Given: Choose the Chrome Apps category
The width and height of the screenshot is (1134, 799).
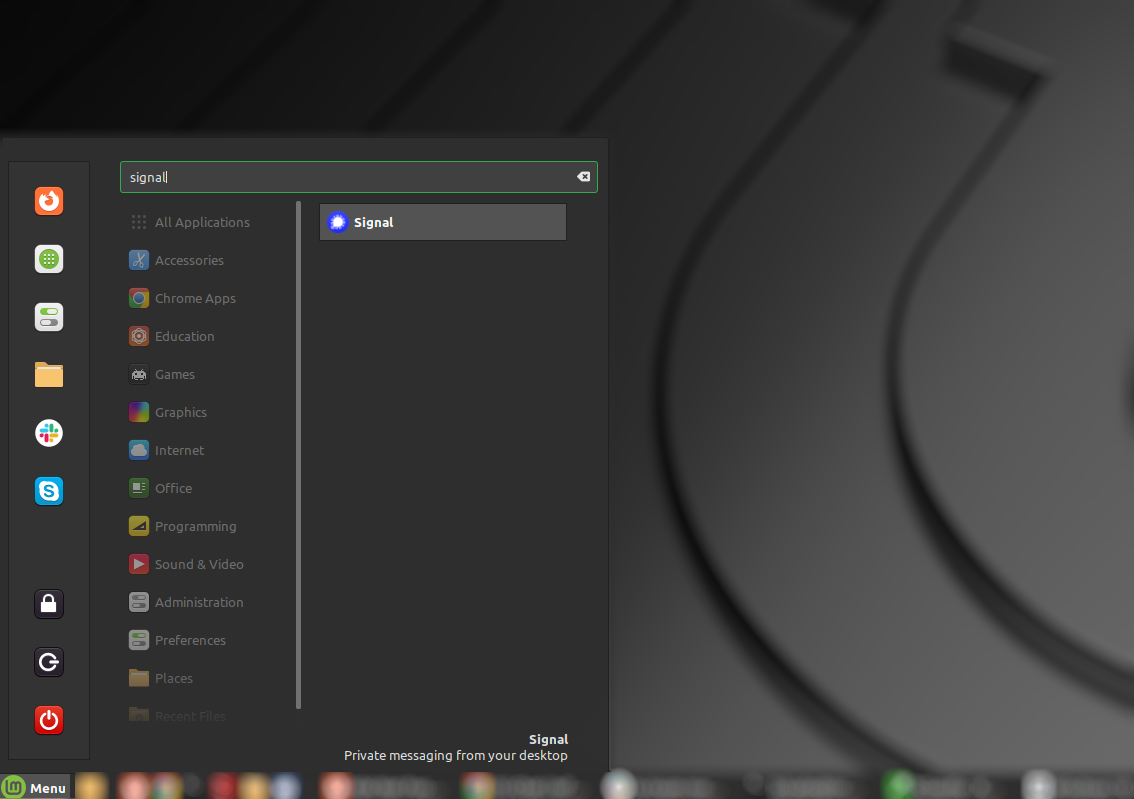Looking at the screenshot, I should point(194,298).
